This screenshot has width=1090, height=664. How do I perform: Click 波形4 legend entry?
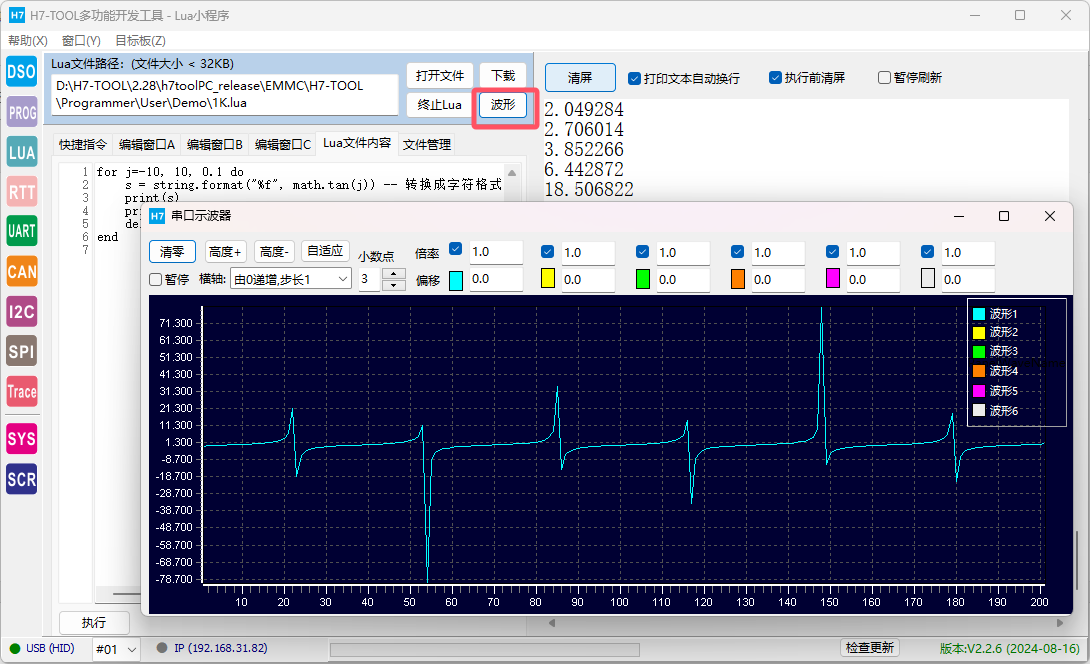point(995,371)
